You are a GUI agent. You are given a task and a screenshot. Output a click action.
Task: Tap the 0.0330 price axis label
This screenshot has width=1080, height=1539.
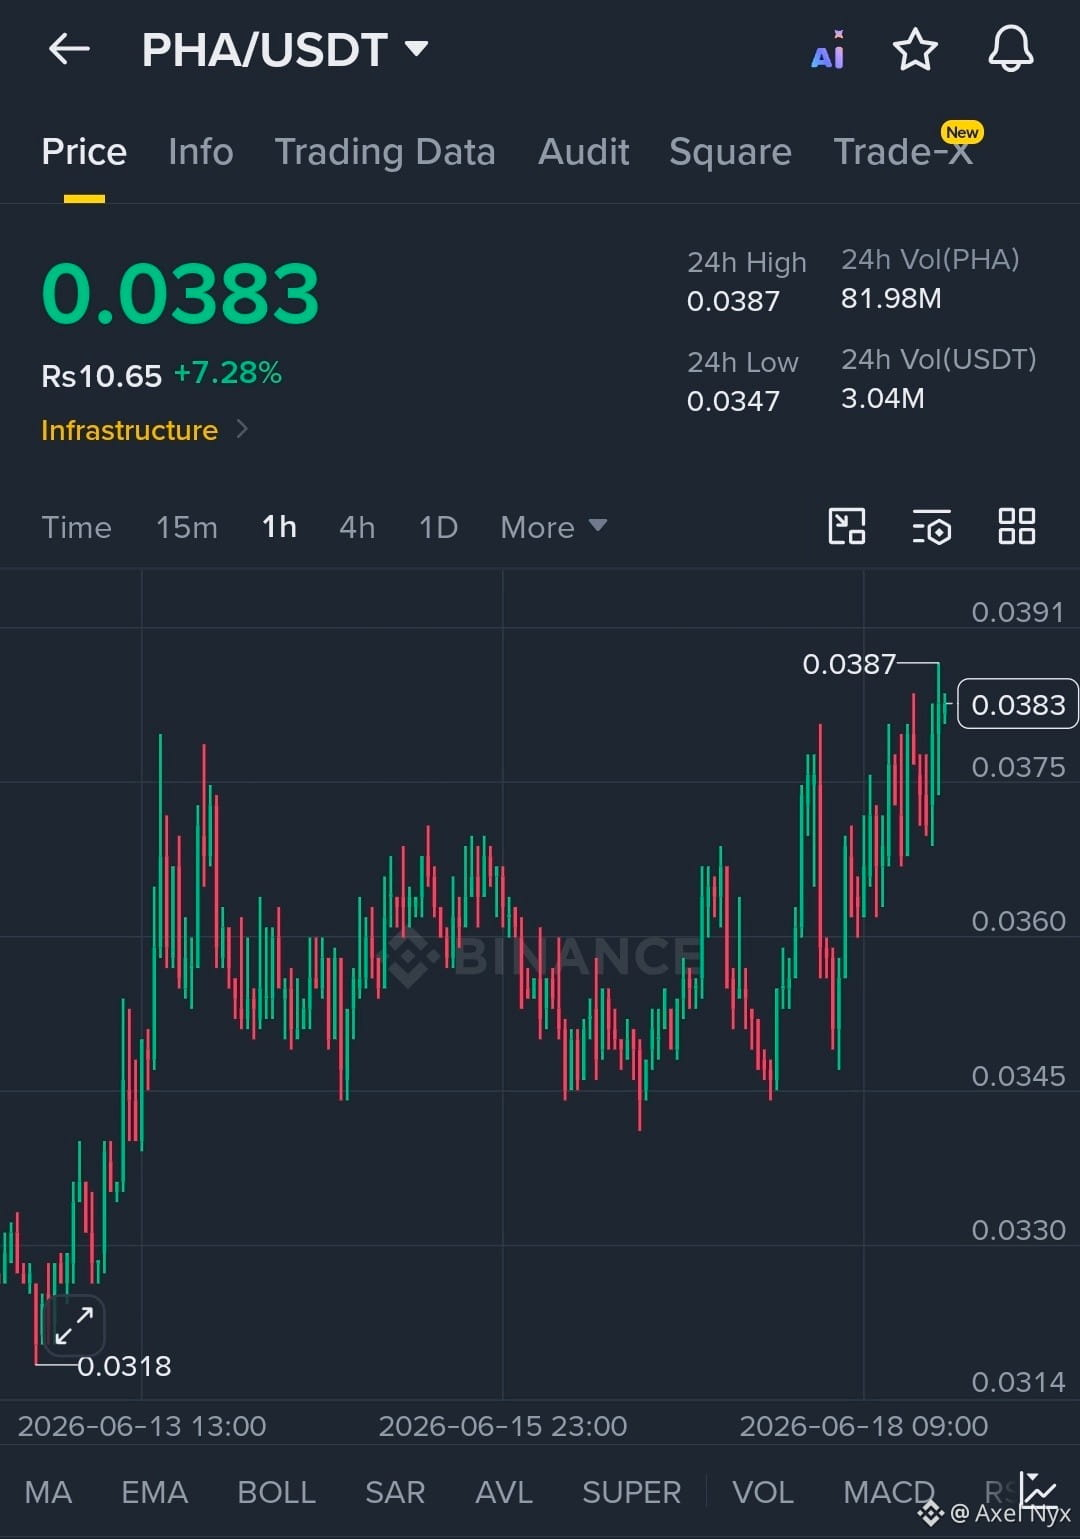(x=1018, y=1230)
